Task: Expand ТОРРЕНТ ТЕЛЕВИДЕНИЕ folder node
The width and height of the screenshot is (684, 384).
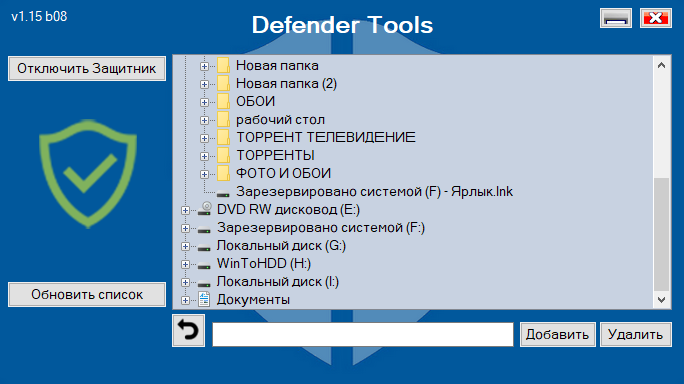Action: pyautogui.click(x=204, y=138)
